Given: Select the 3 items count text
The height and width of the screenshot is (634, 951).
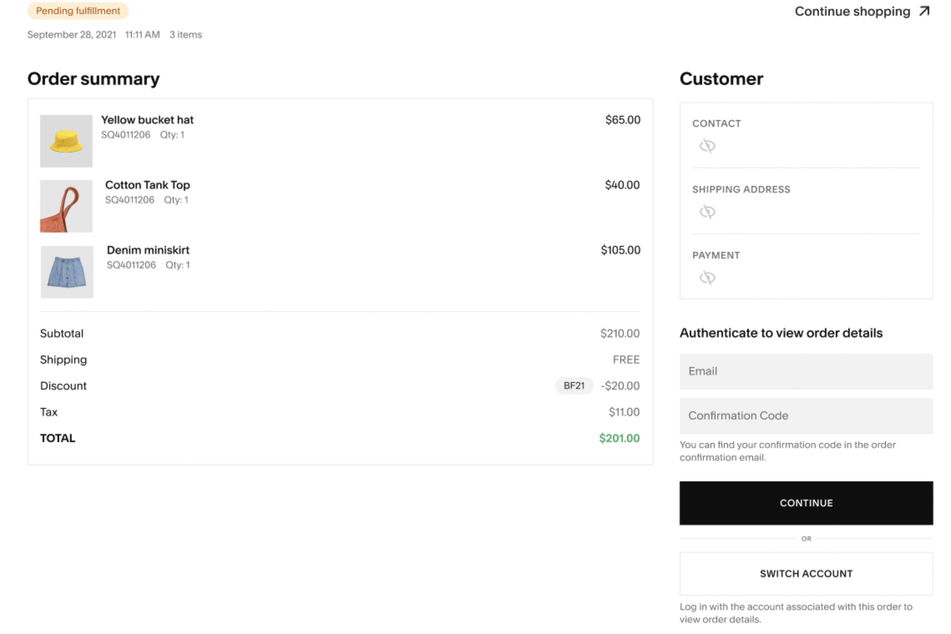Looking at the screenshot, I should tap(186, 35).
